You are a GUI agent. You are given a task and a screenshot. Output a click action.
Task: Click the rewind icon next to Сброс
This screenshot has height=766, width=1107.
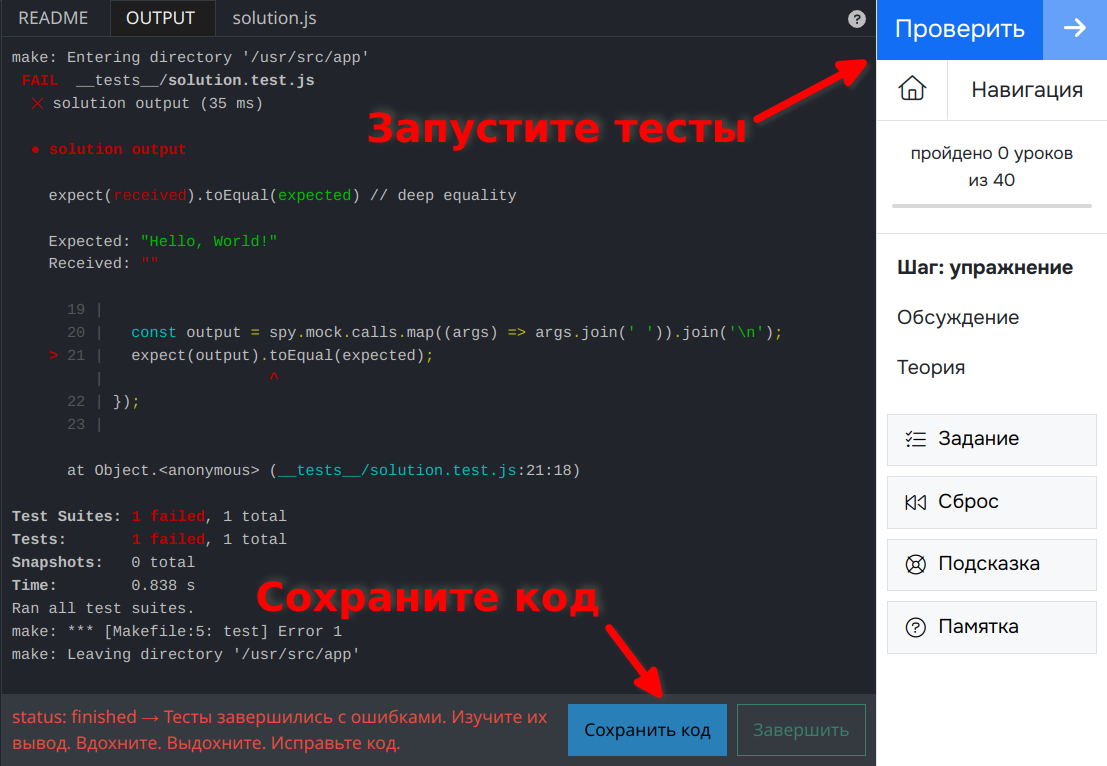click(916, 502)
